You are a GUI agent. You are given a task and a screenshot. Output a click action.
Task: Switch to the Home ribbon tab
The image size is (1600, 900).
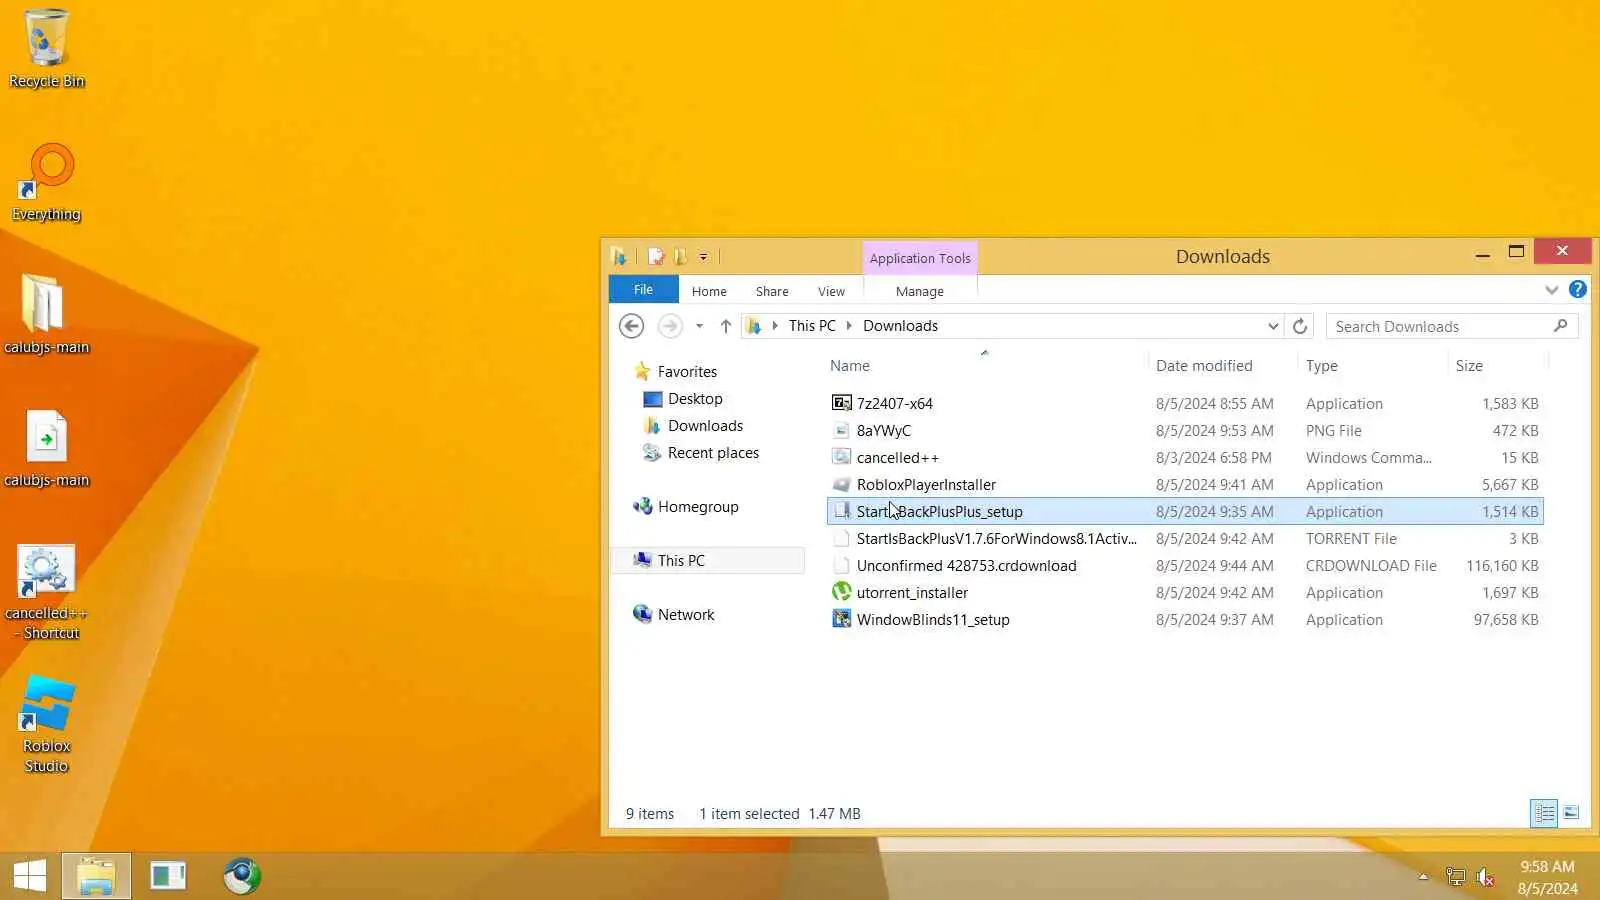709,291
